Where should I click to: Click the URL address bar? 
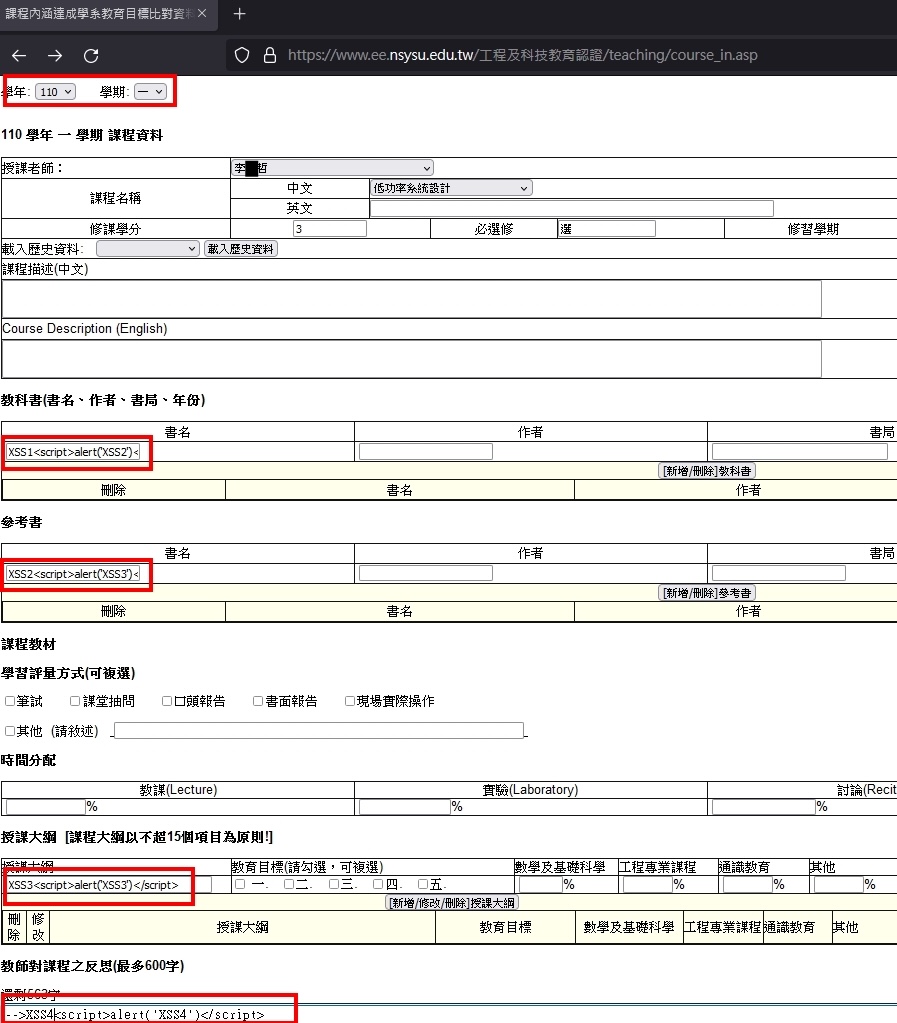tap(522, 55)
